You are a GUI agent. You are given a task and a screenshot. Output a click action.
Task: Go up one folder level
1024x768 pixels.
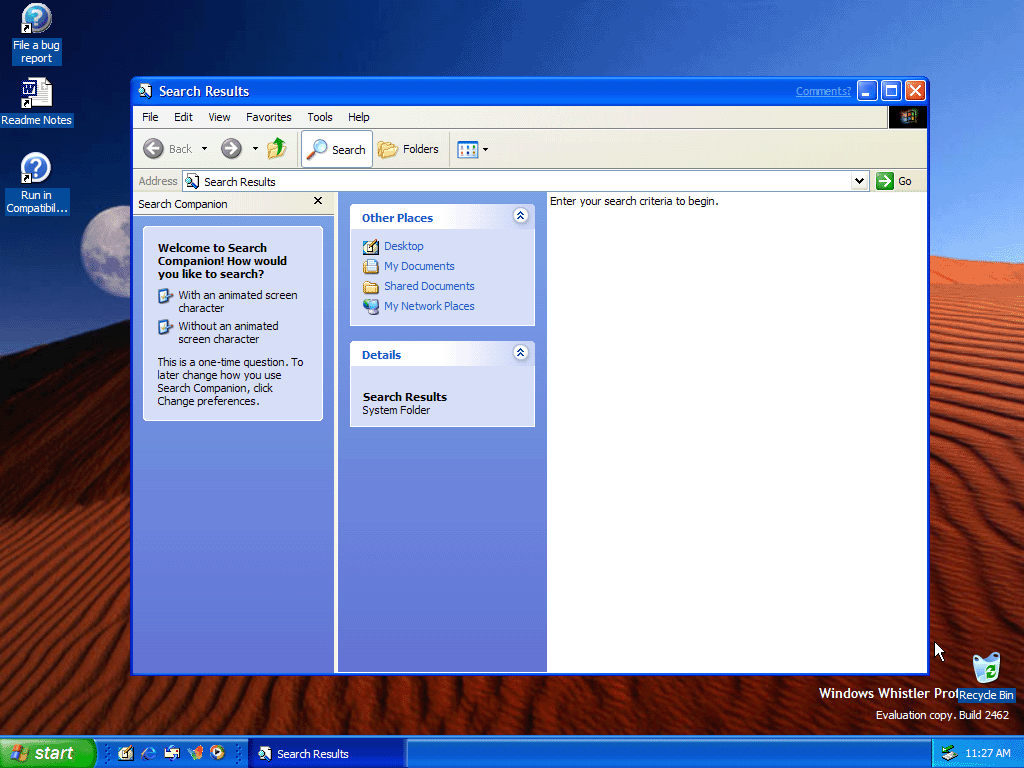(x=277, y=149)
